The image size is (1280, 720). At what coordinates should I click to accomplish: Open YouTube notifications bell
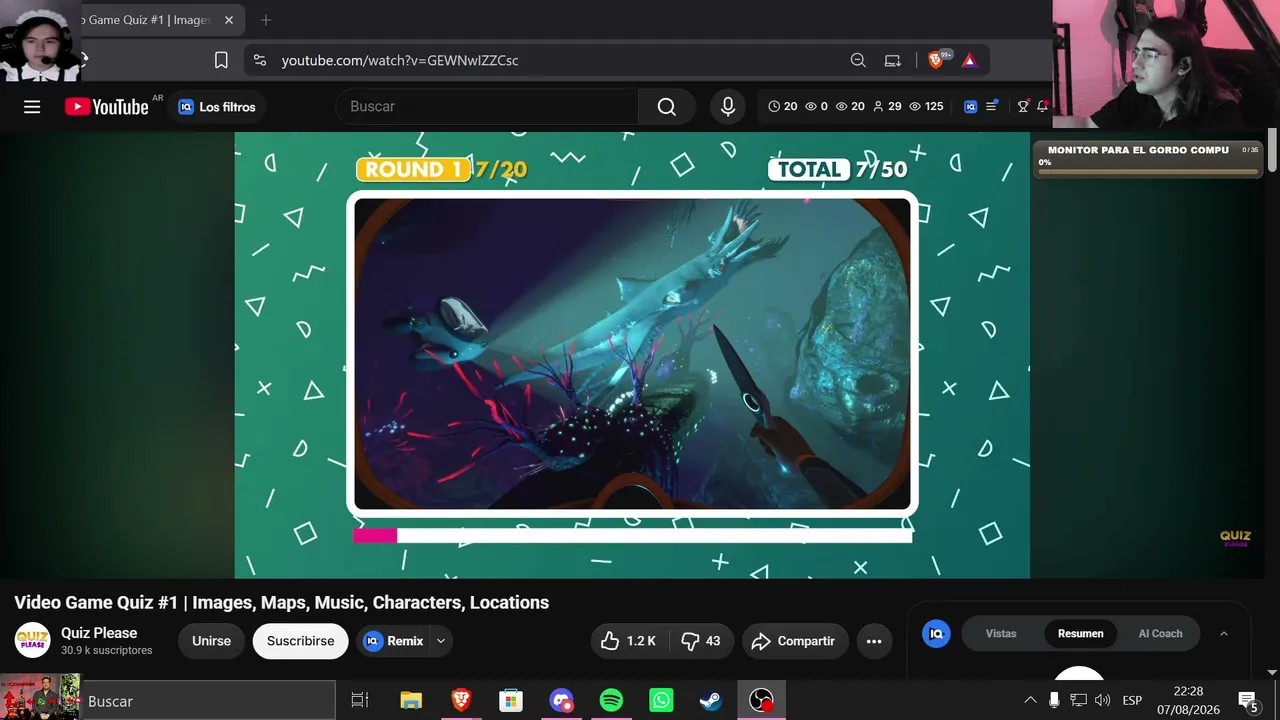(1042, 106)
